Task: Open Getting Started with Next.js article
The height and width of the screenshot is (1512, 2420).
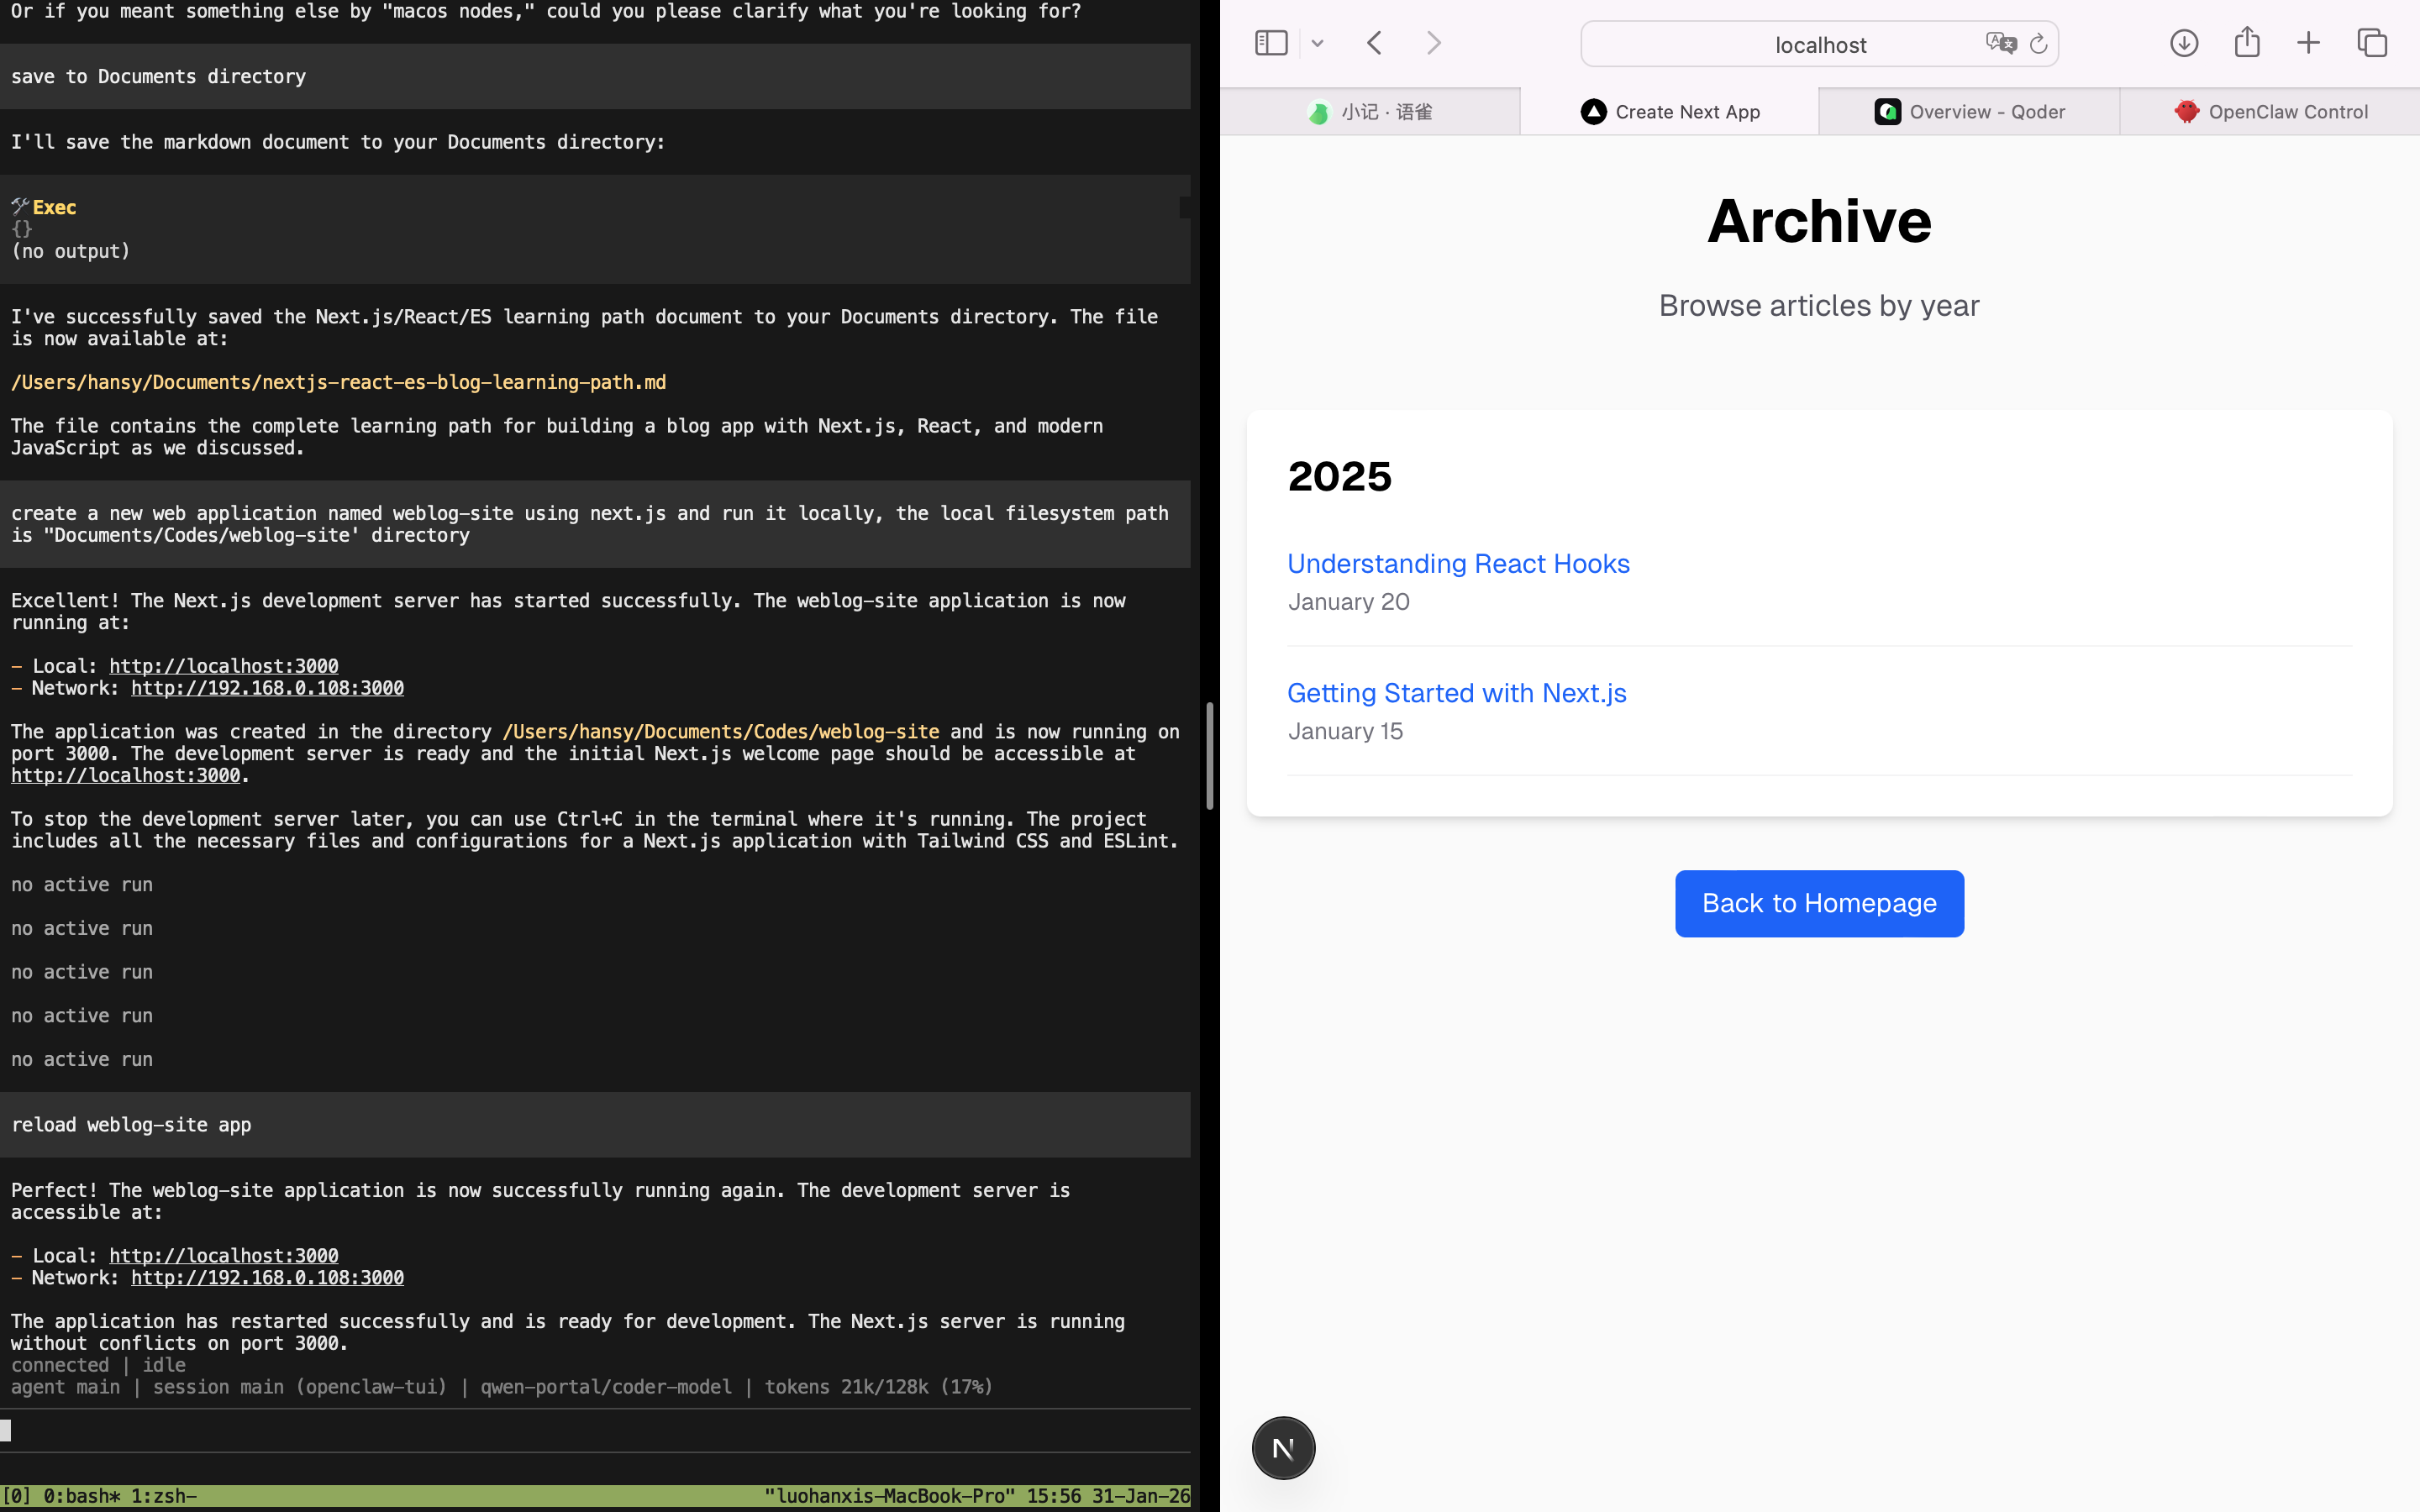Action: [1456, 693]
